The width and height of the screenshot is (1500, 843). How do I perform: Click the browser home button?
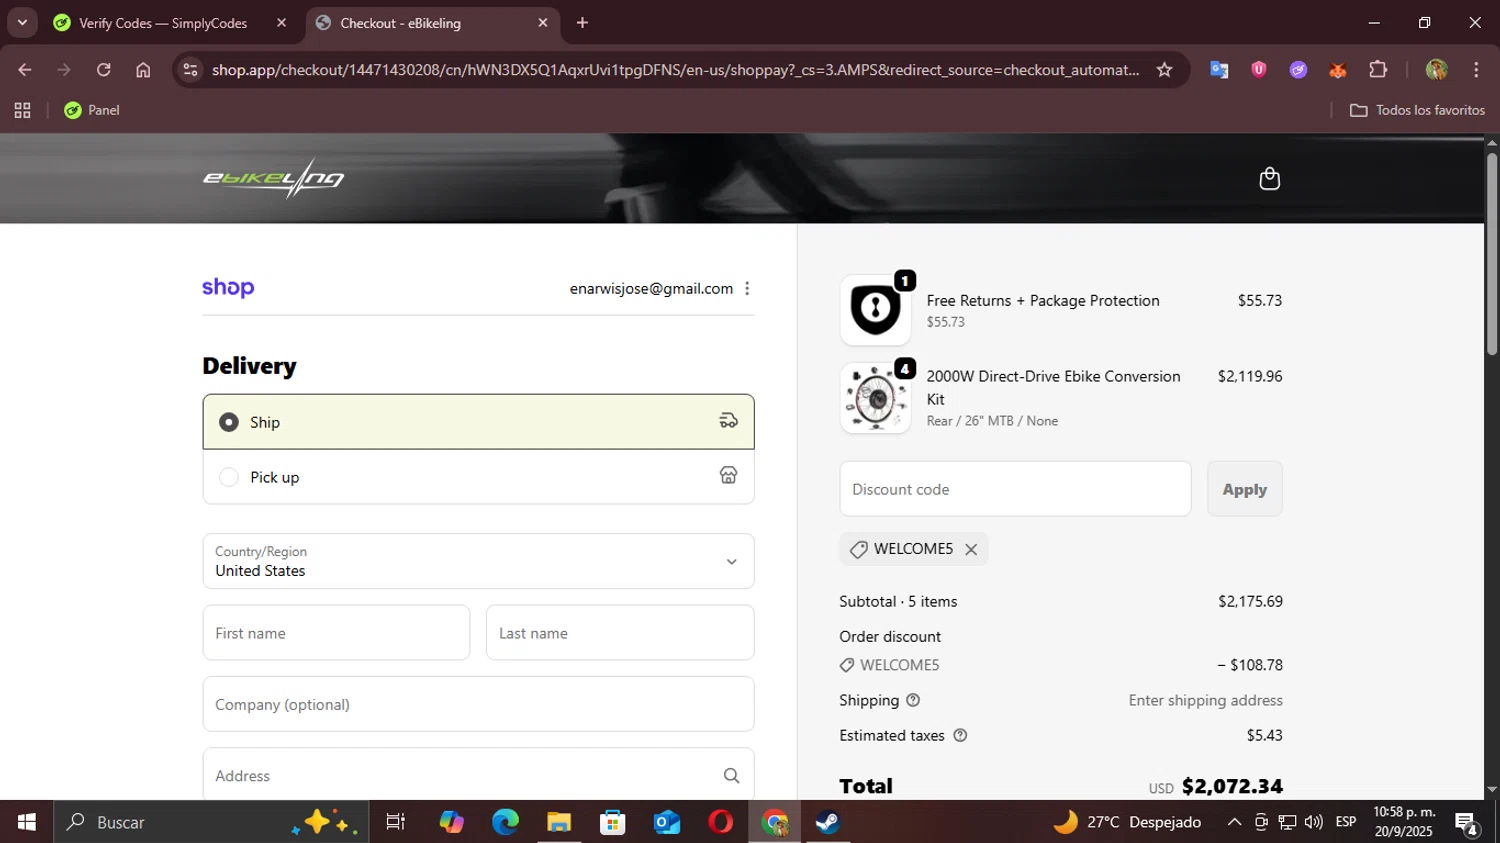point(143,70)
